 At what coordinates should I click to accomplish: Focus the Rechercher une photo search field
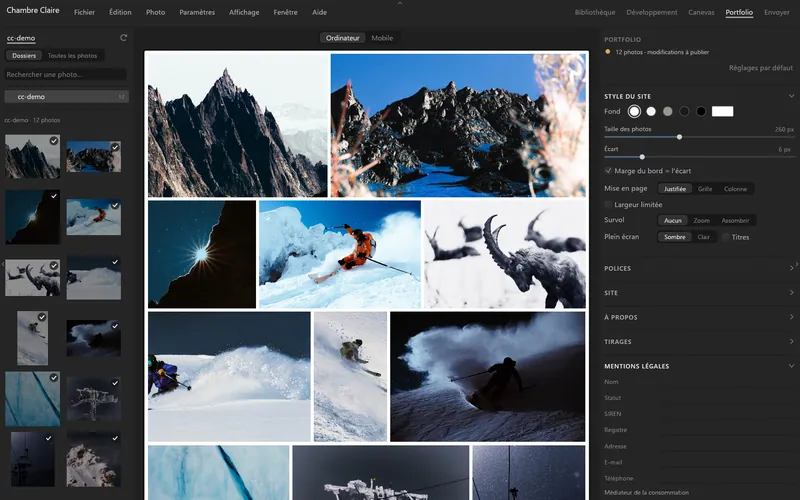pyautogui.click(x=65, y=74)
